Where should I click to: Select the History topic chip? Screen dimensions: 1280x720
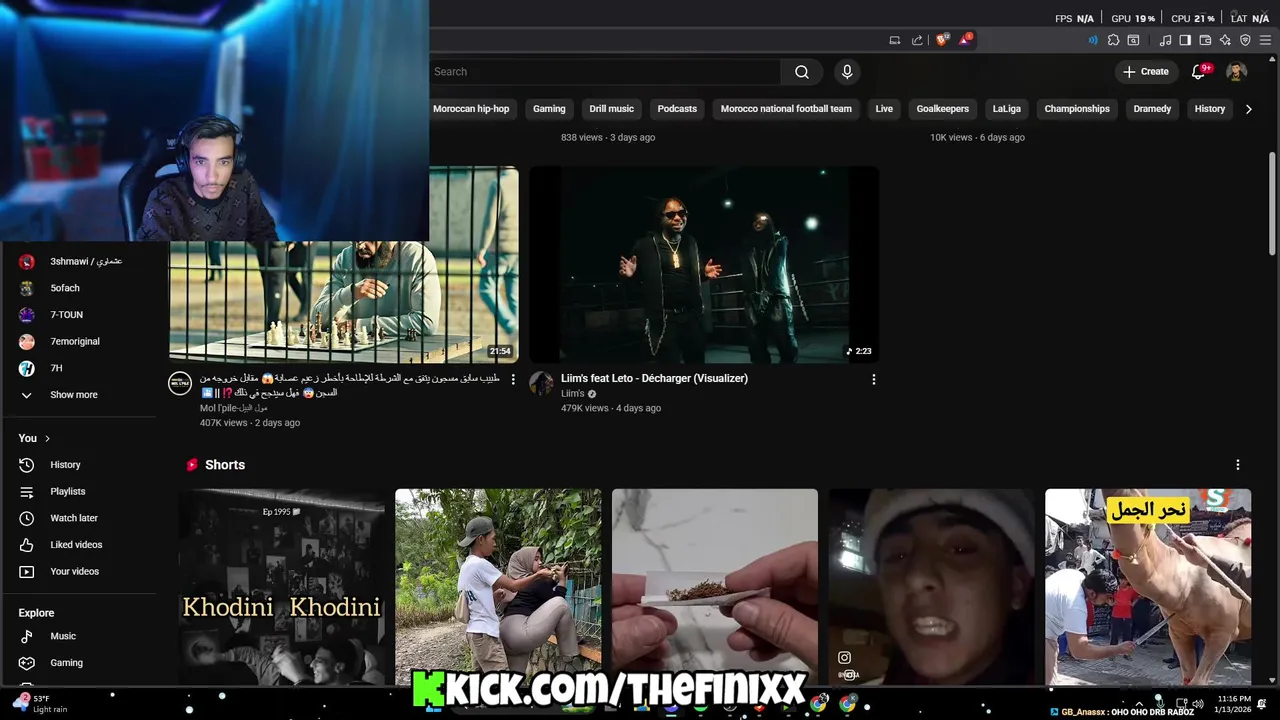coord(1209,109)
